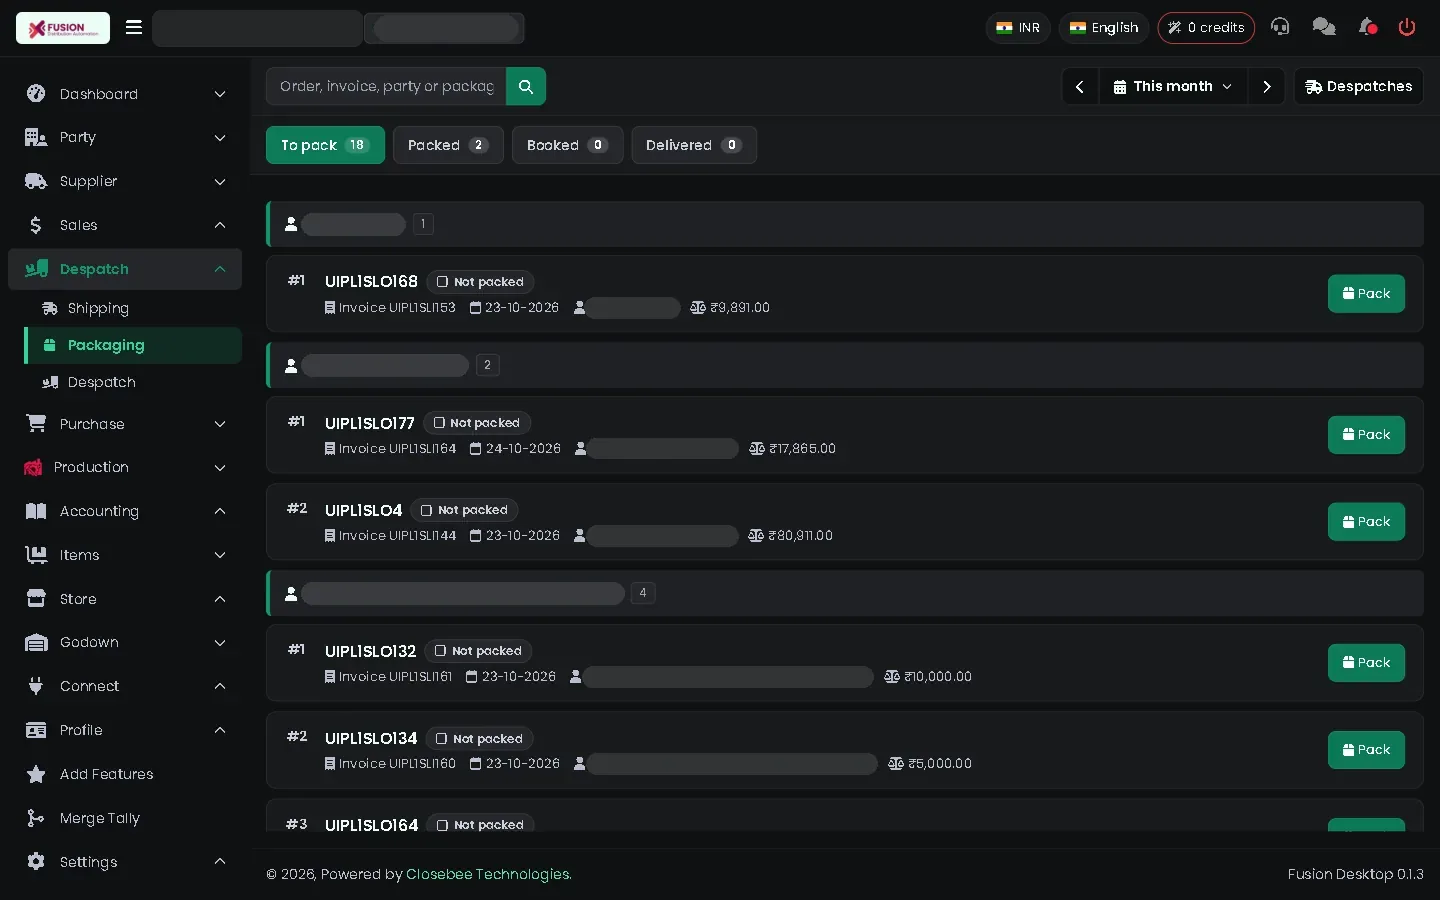Click Pack for order UIPL1SLO132
Image resolution: width=1440 pixels, height=900 pixels.
coord(1366,663)
